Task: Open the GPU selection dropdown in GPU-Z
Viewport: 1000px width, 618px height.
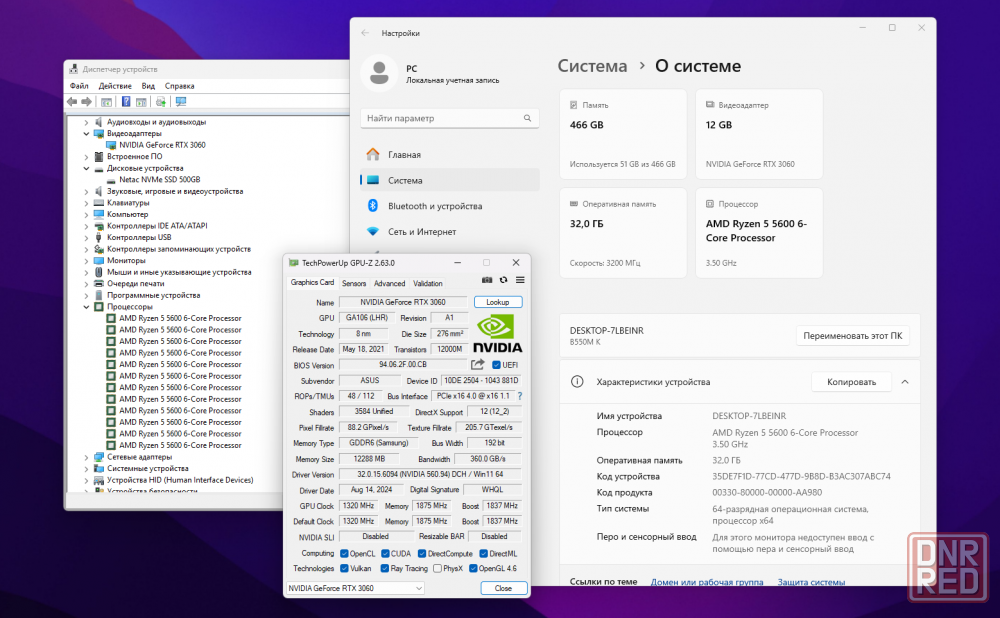Action: click(355, 588)
